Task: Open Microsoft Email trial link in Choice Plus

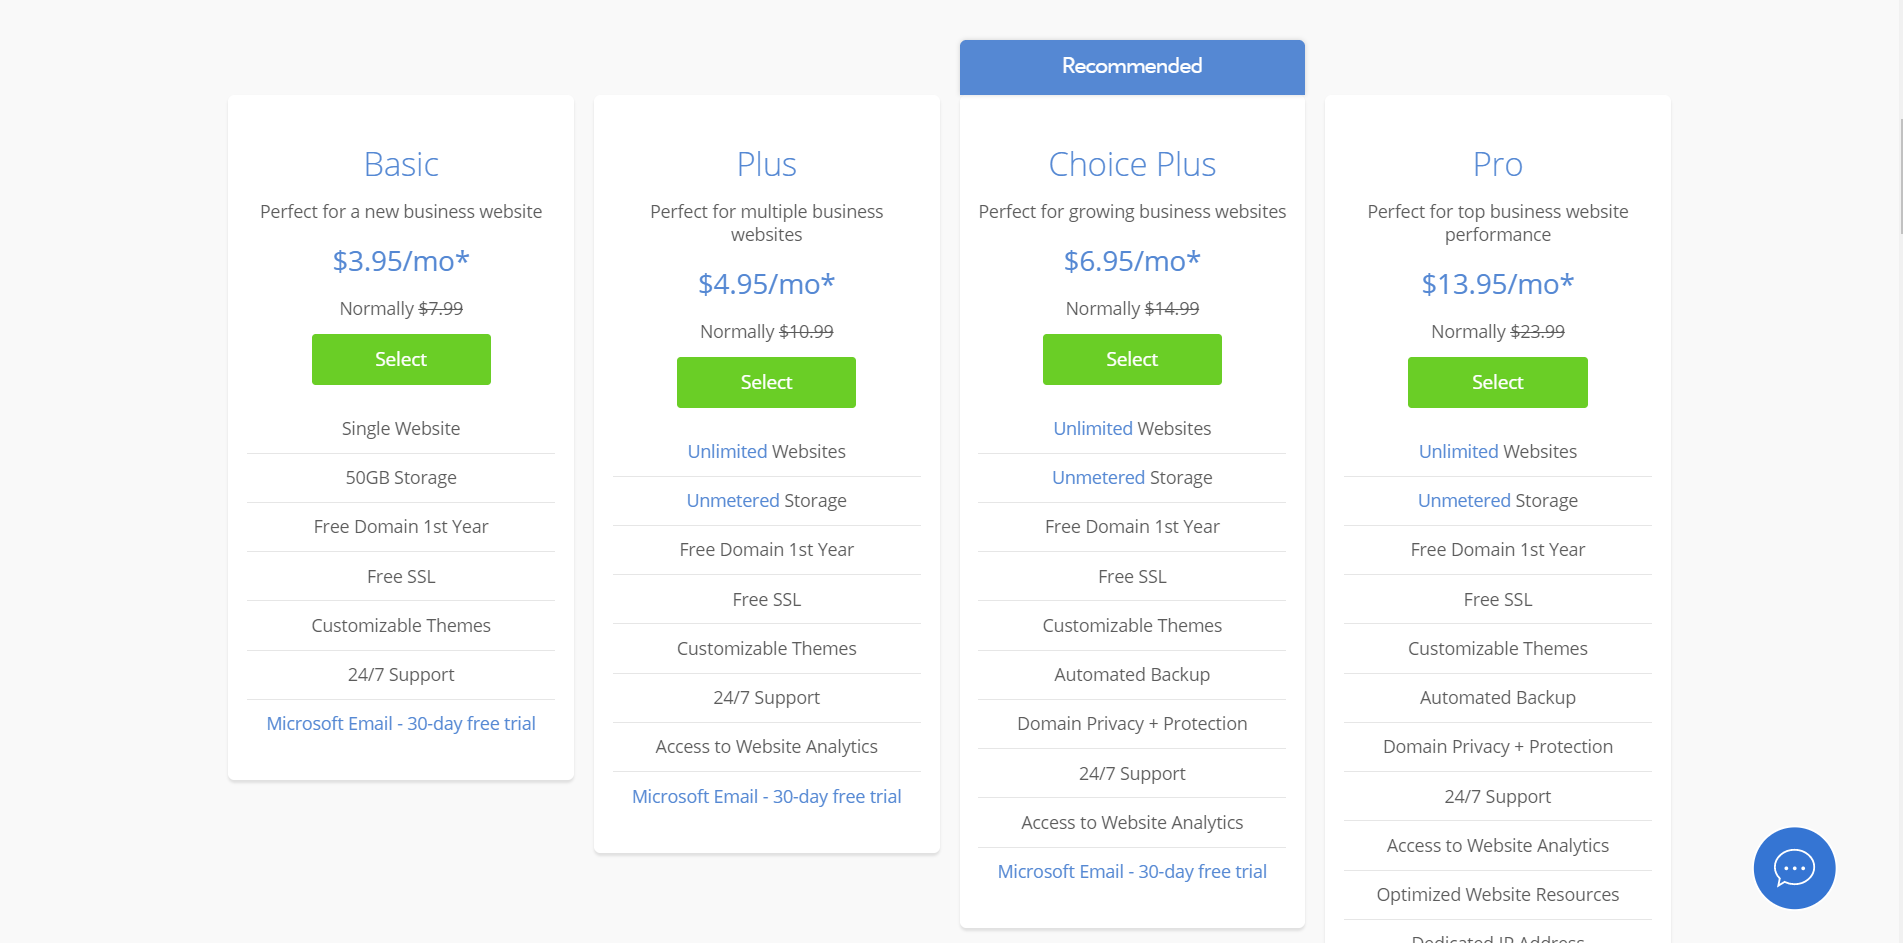Action: pos(1132,871)
